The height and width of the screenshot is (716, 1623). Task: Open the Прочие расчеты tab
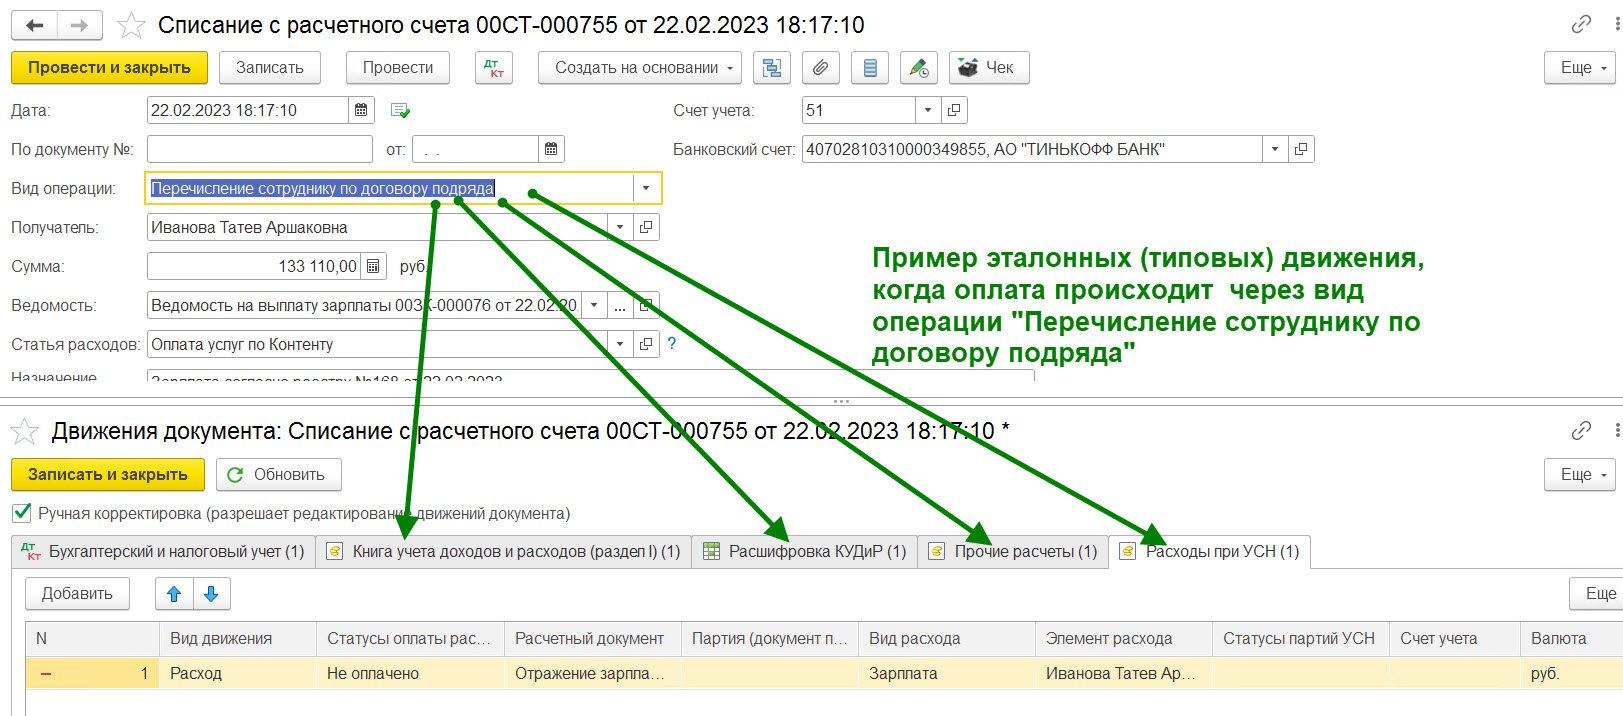[x=1014, y=552]
